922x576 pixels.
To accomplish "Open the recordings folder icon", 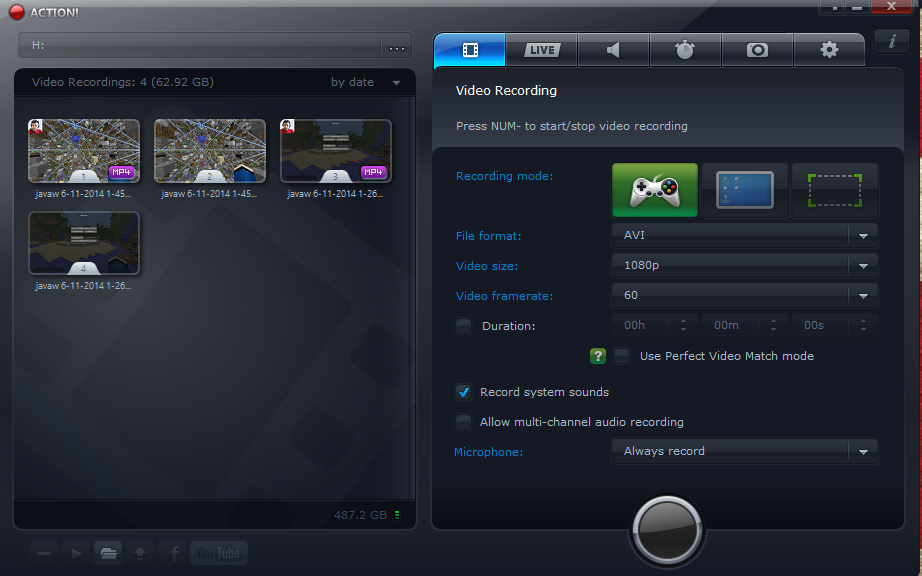I will tap(109, 553).
